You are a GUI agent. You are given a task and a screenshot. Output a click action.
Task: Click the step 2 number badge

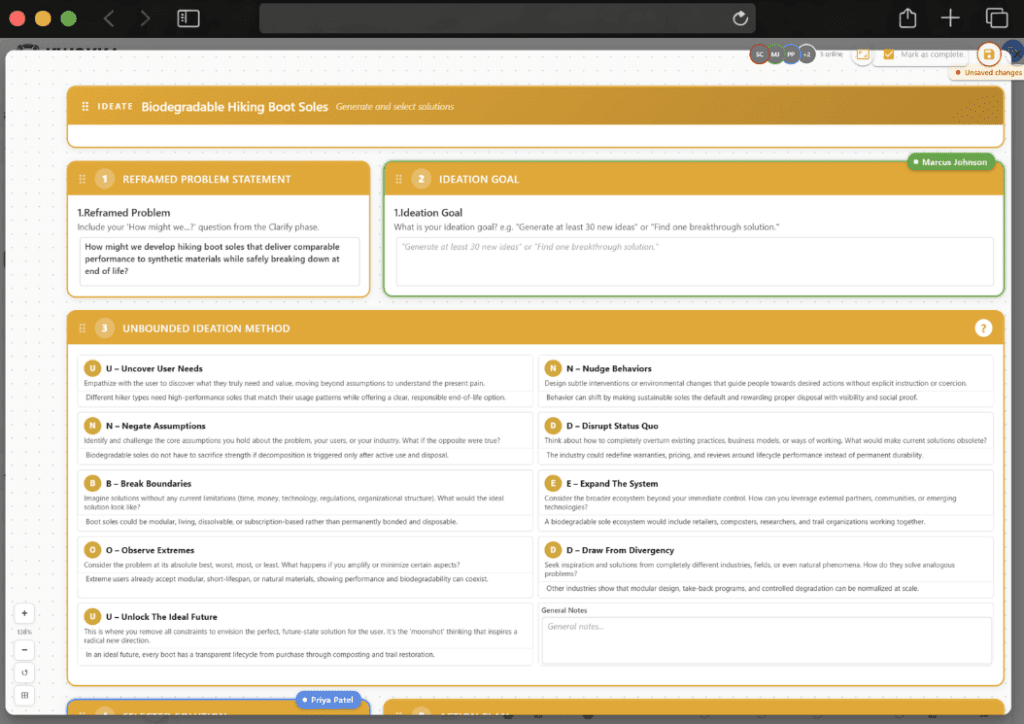click(x=421, y=179)
